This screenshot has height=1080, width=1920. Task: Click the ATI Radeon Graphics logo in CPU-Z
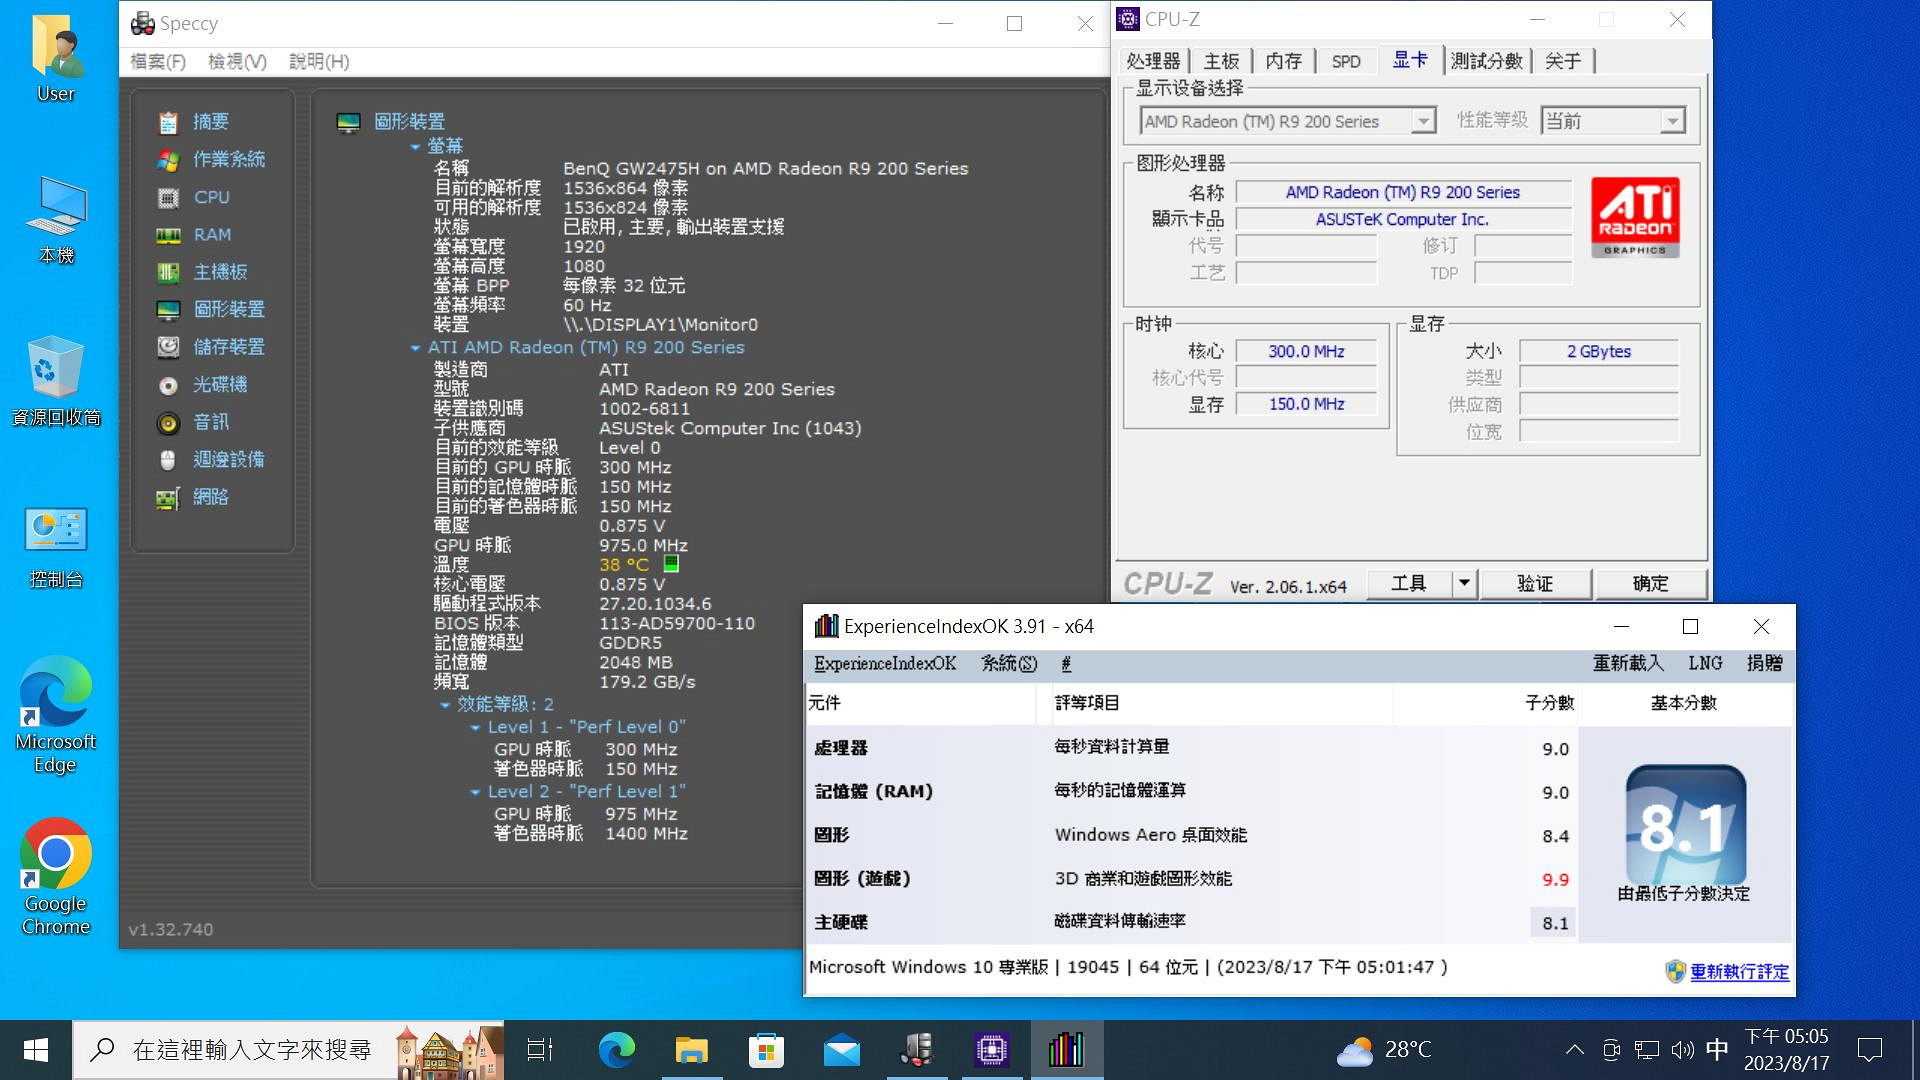[x=1635, y=217]
